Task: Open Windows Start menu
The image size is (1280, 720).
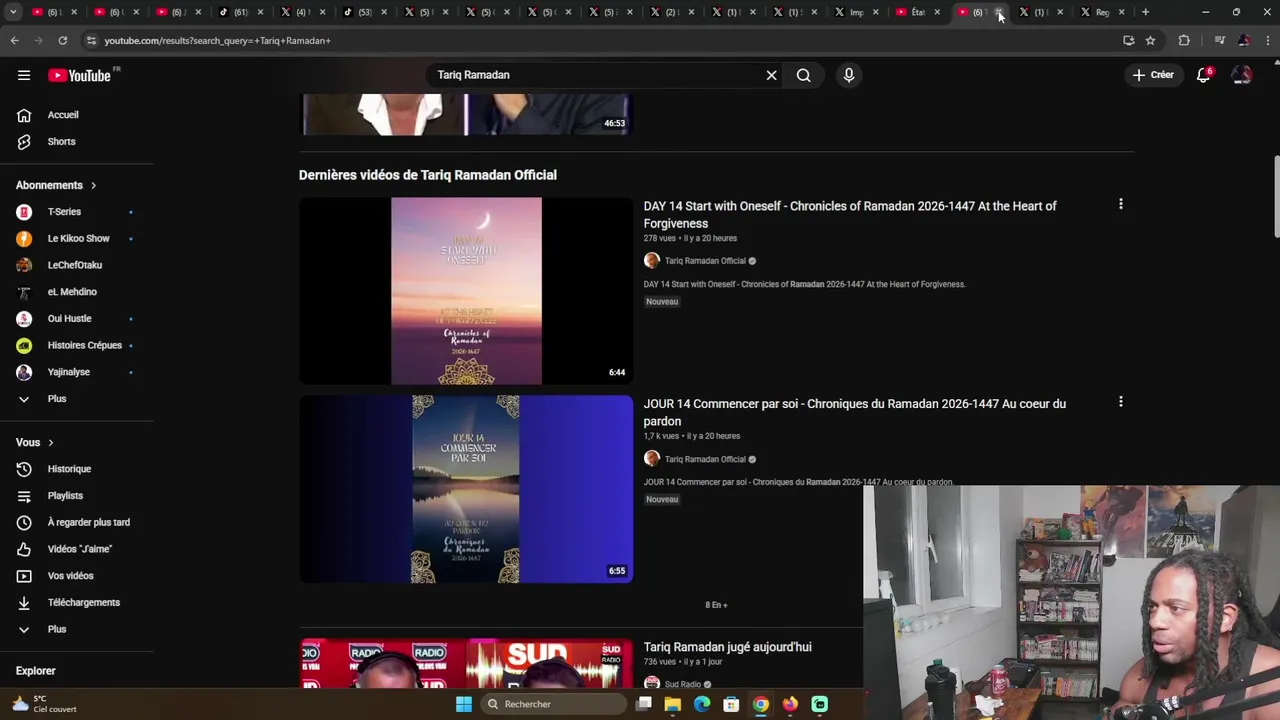Action: coord(464,704)
